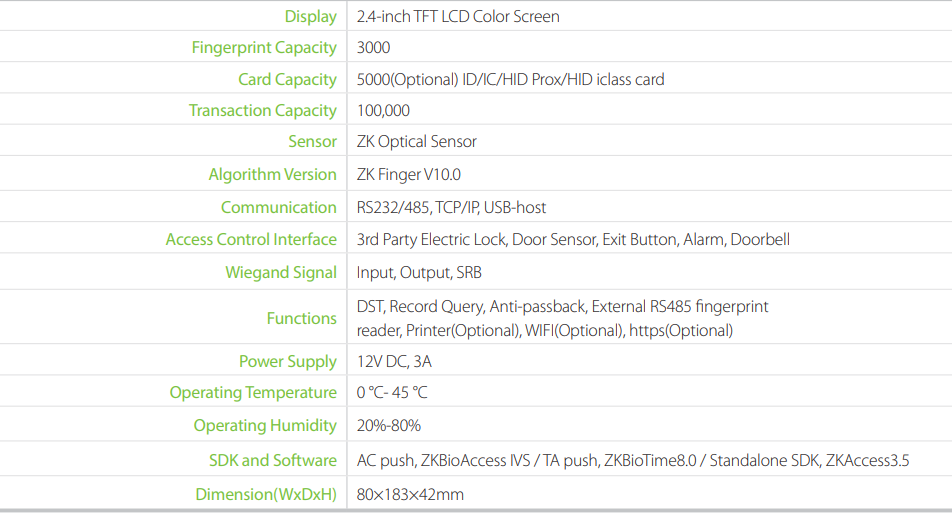Click the Display label
952x513 pixels.
pyautogui.click(x=310, y=16)
